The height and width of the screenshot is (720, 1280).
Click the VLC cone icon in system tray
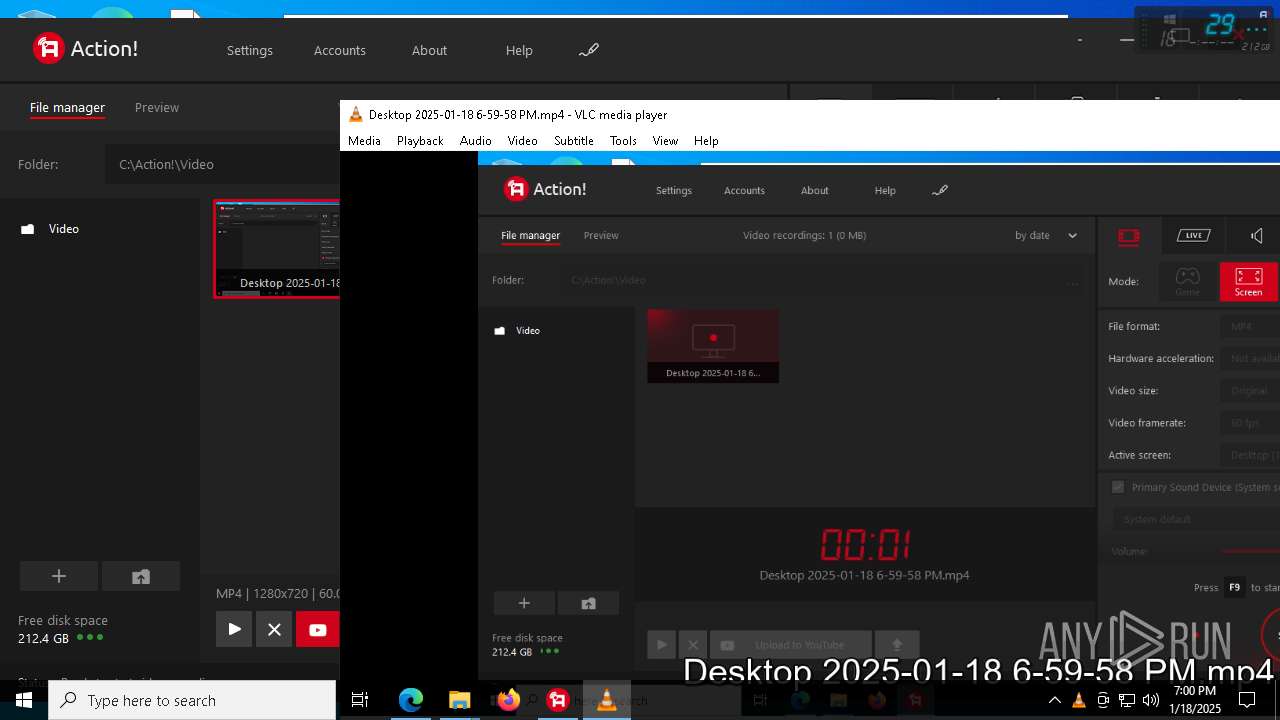[1079, 700]
